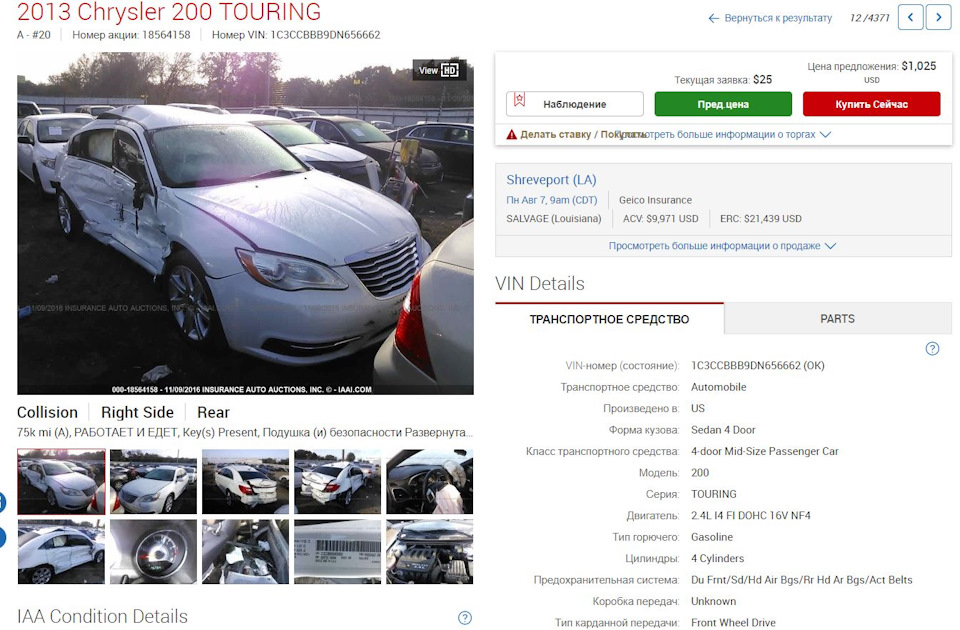Select the odometer gauge thumbnail

154,552
